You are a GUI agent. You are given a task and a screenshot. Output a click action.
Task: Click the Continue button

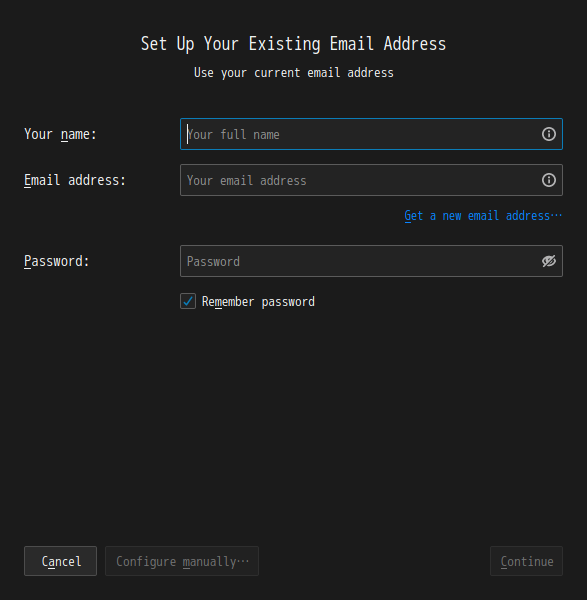coord(527,561)
